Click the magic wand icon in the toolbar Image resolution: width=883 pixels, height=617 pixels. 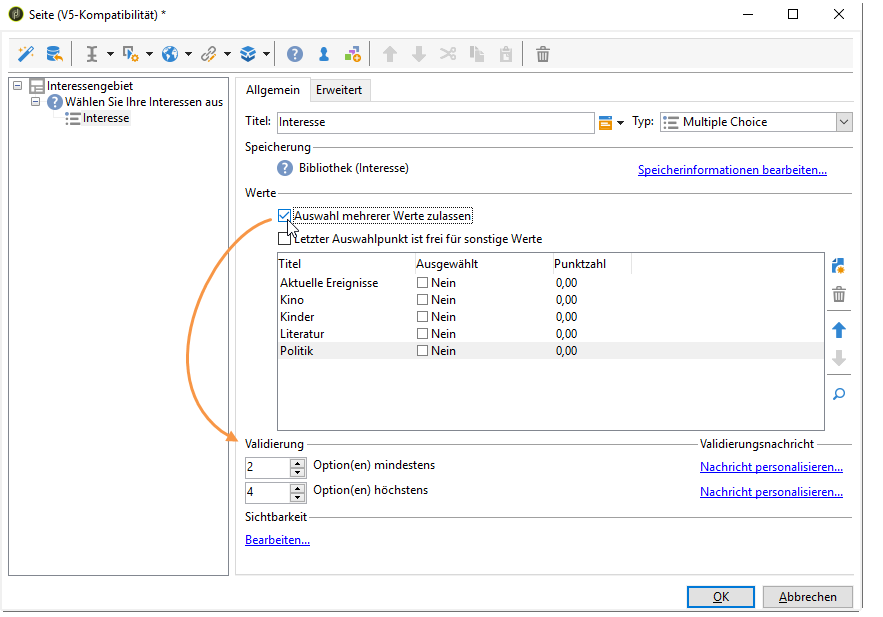(26, 54)
